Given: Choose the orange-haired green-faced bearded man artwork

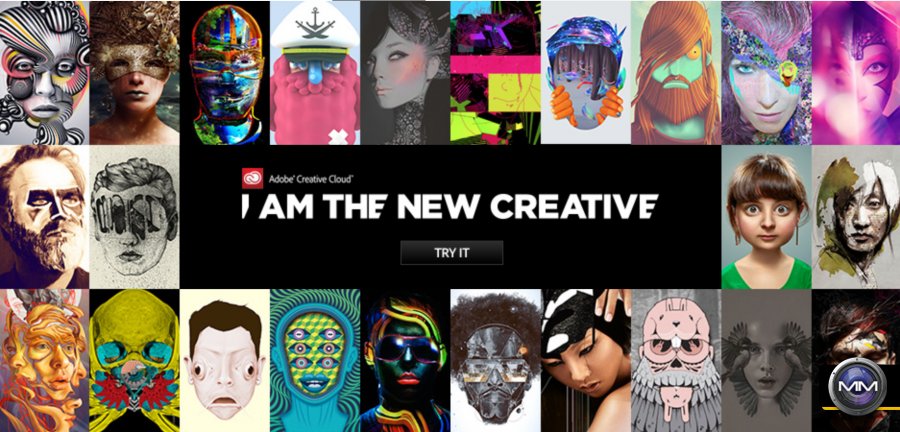Looking at the screenshot, I should [676, 73].
